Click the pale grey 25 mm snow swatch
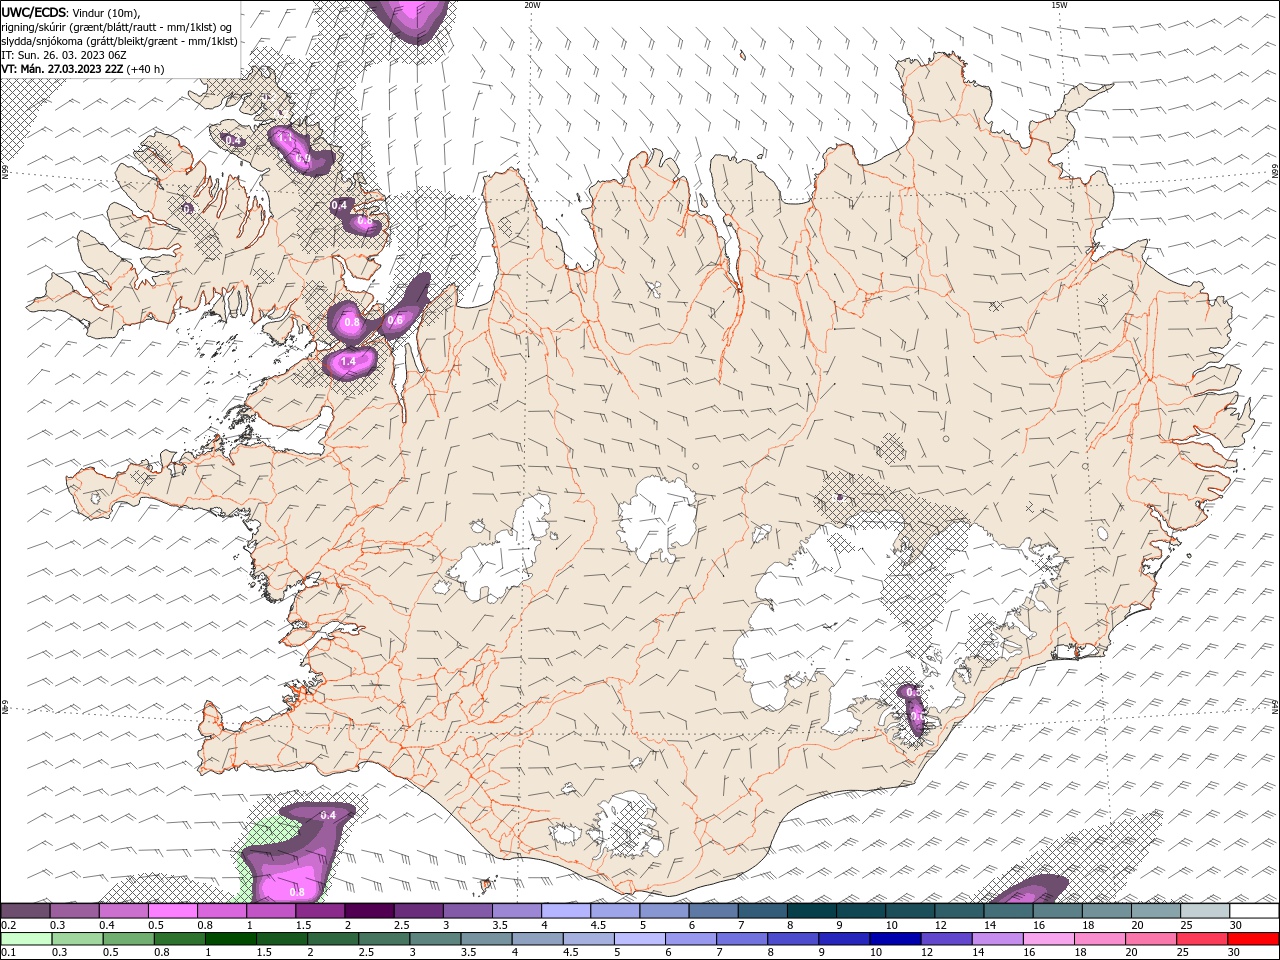The height and width of the screenshot is (960, 1280). click(x=1205, y=911)
